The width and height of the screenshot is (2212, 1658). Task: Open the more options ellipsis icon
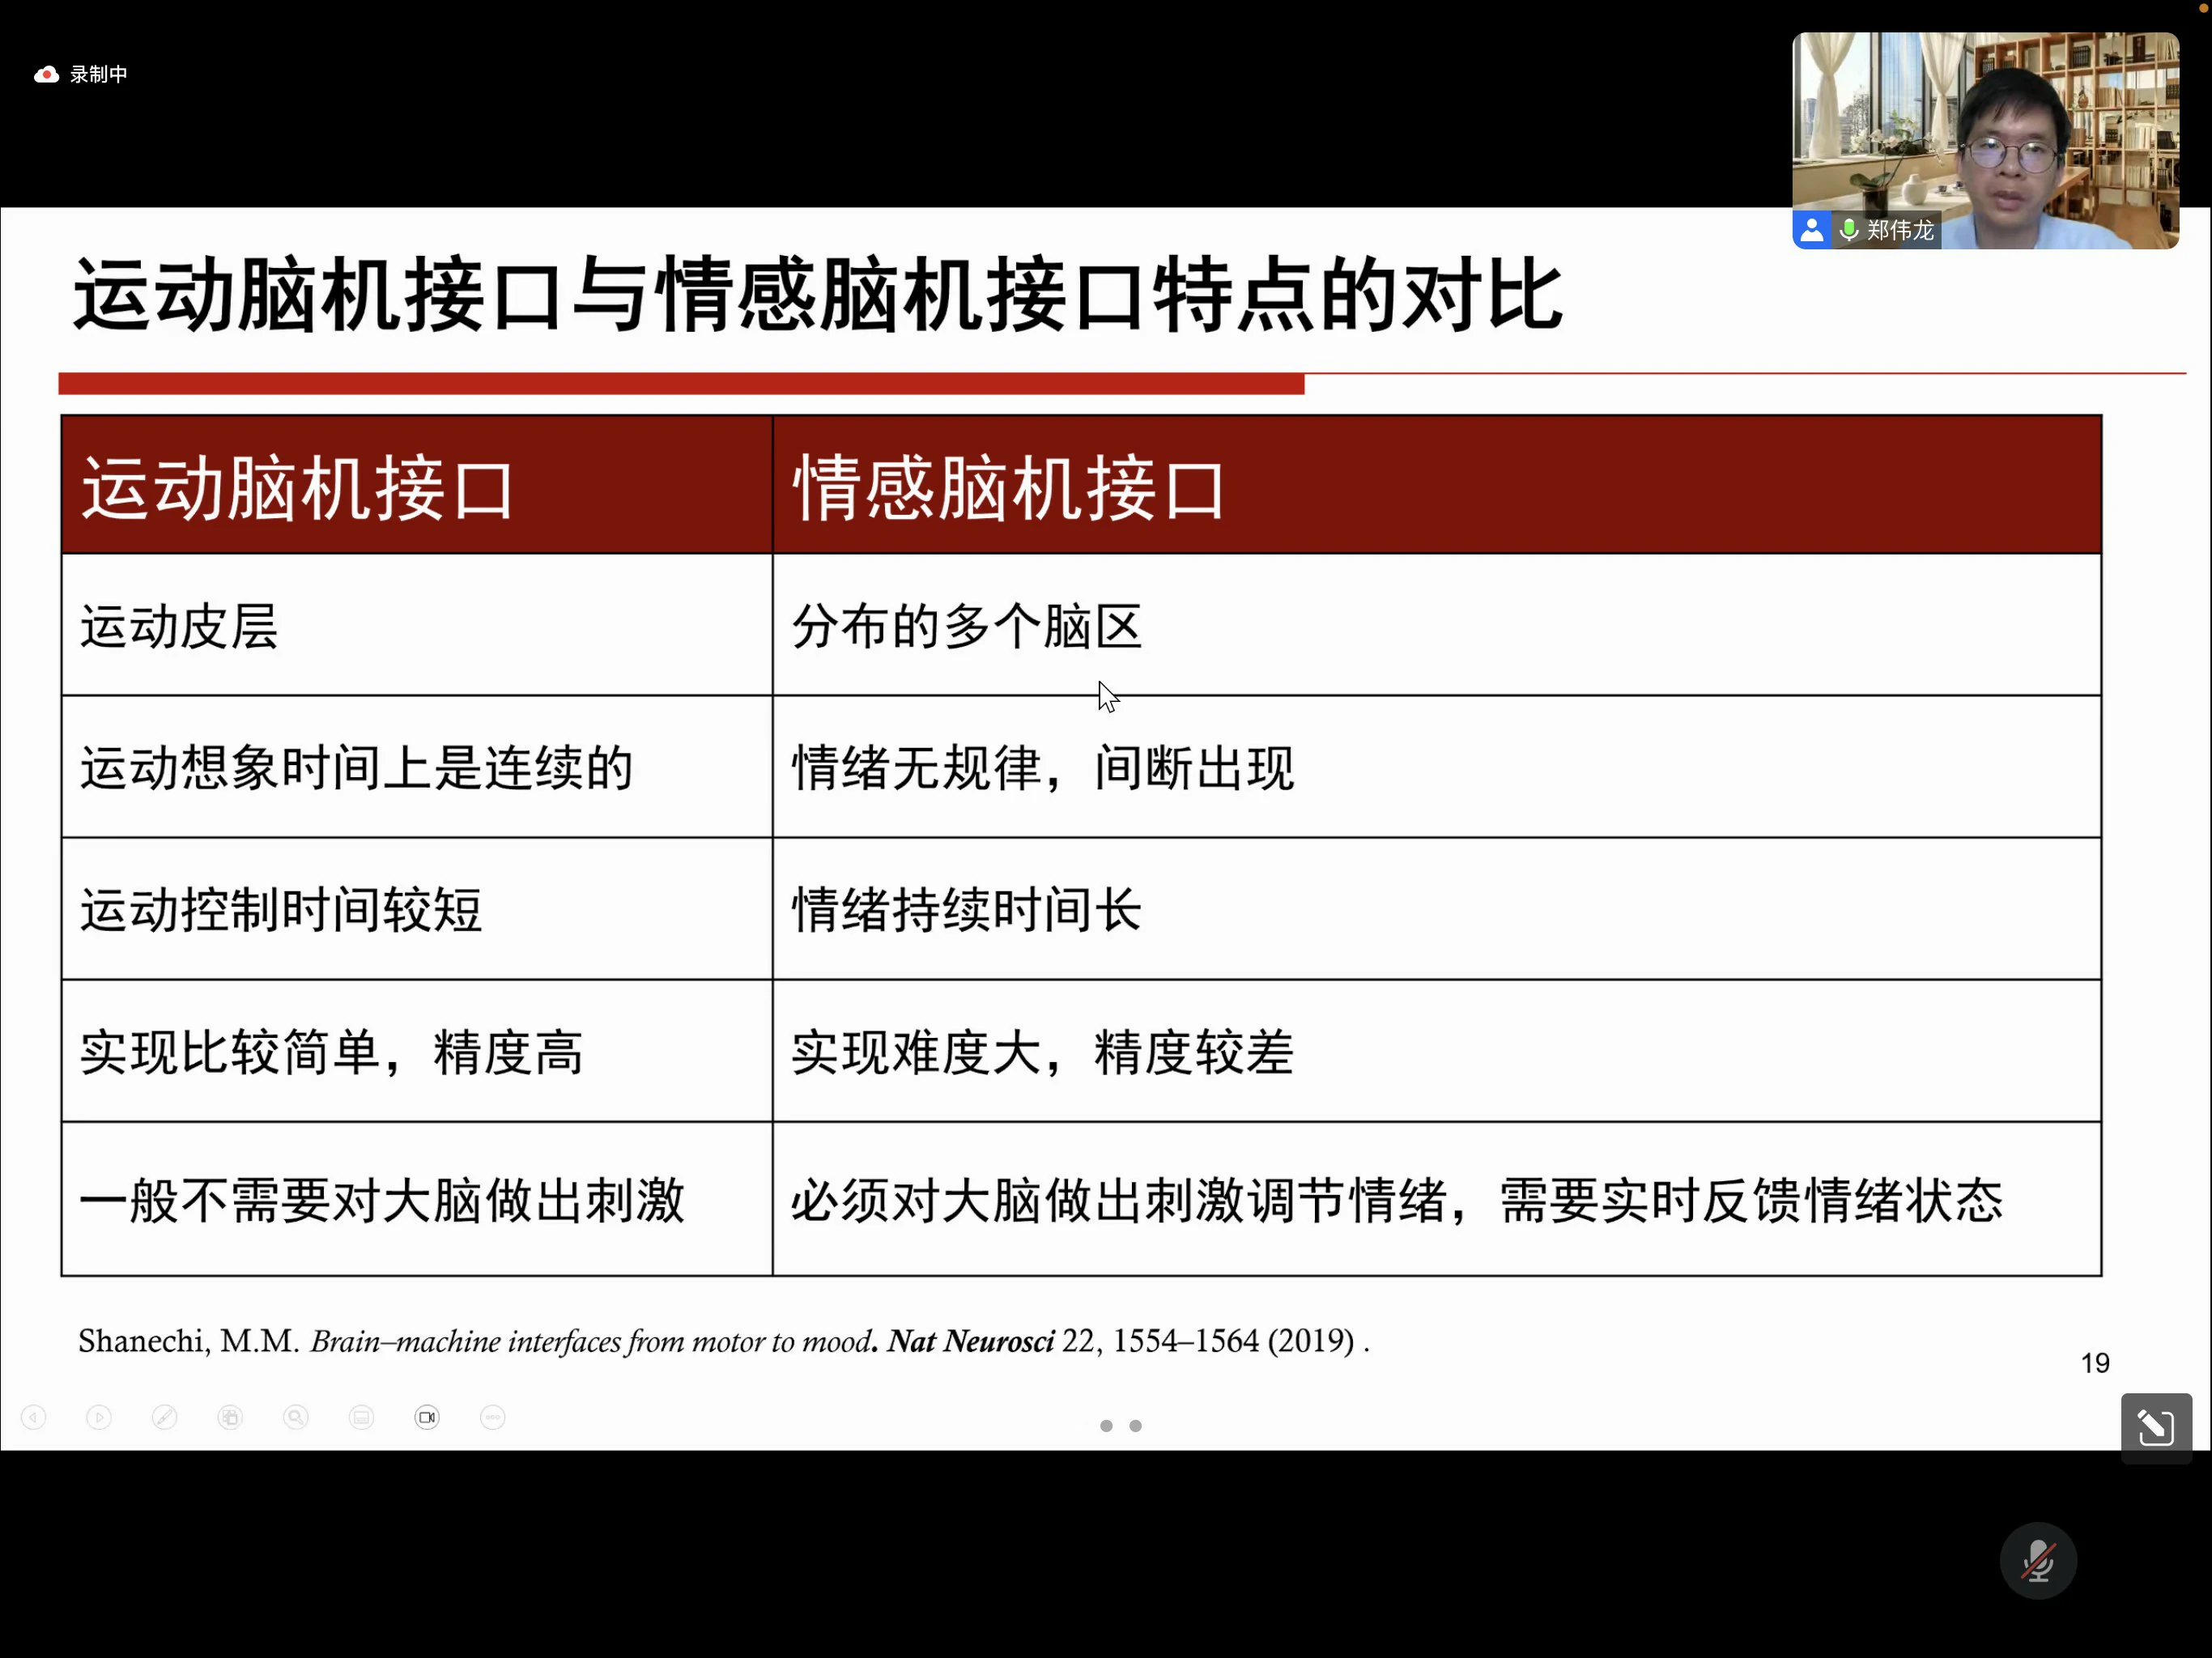[x=493, y=1417]
